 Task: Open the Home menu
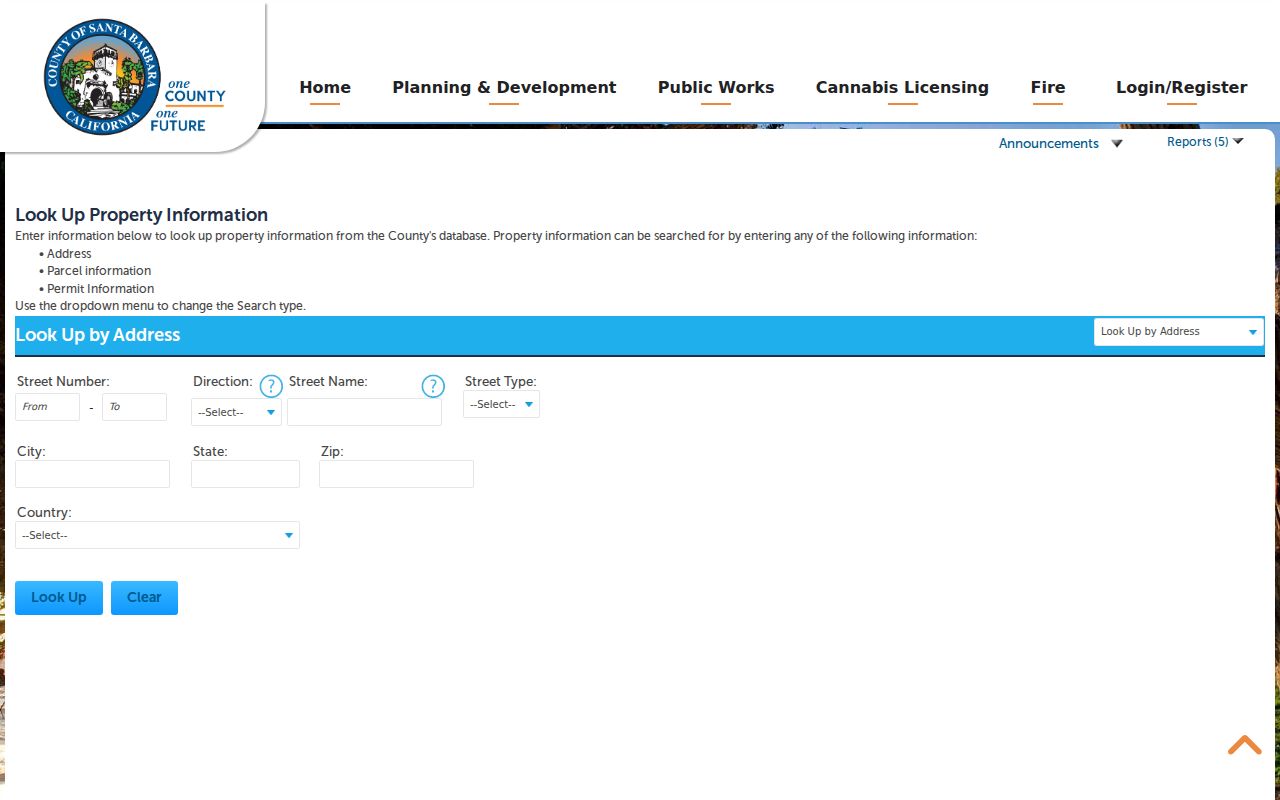(325, 88)
